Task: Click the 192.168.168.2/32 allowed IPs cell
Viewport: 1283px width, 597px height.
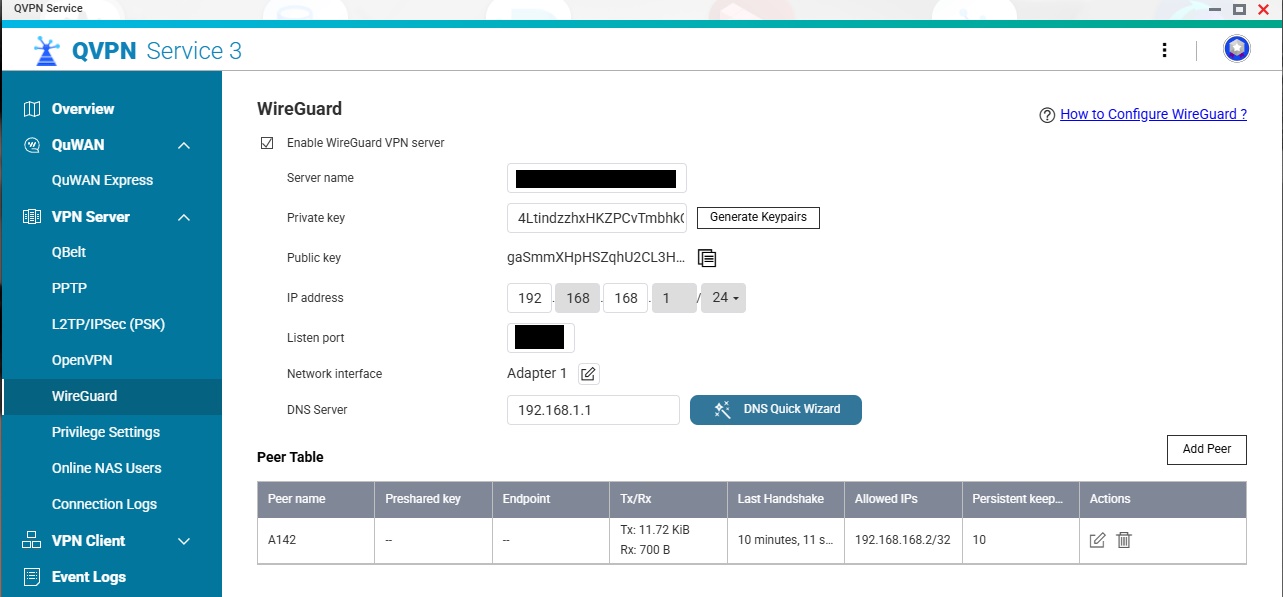Action: (902, 540)
